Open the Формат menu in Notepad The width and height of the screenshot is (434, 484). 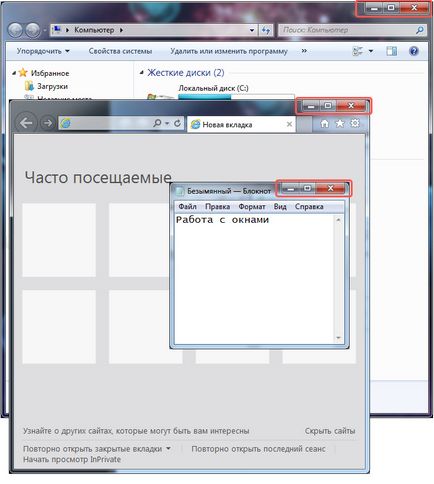click(252, 207)
